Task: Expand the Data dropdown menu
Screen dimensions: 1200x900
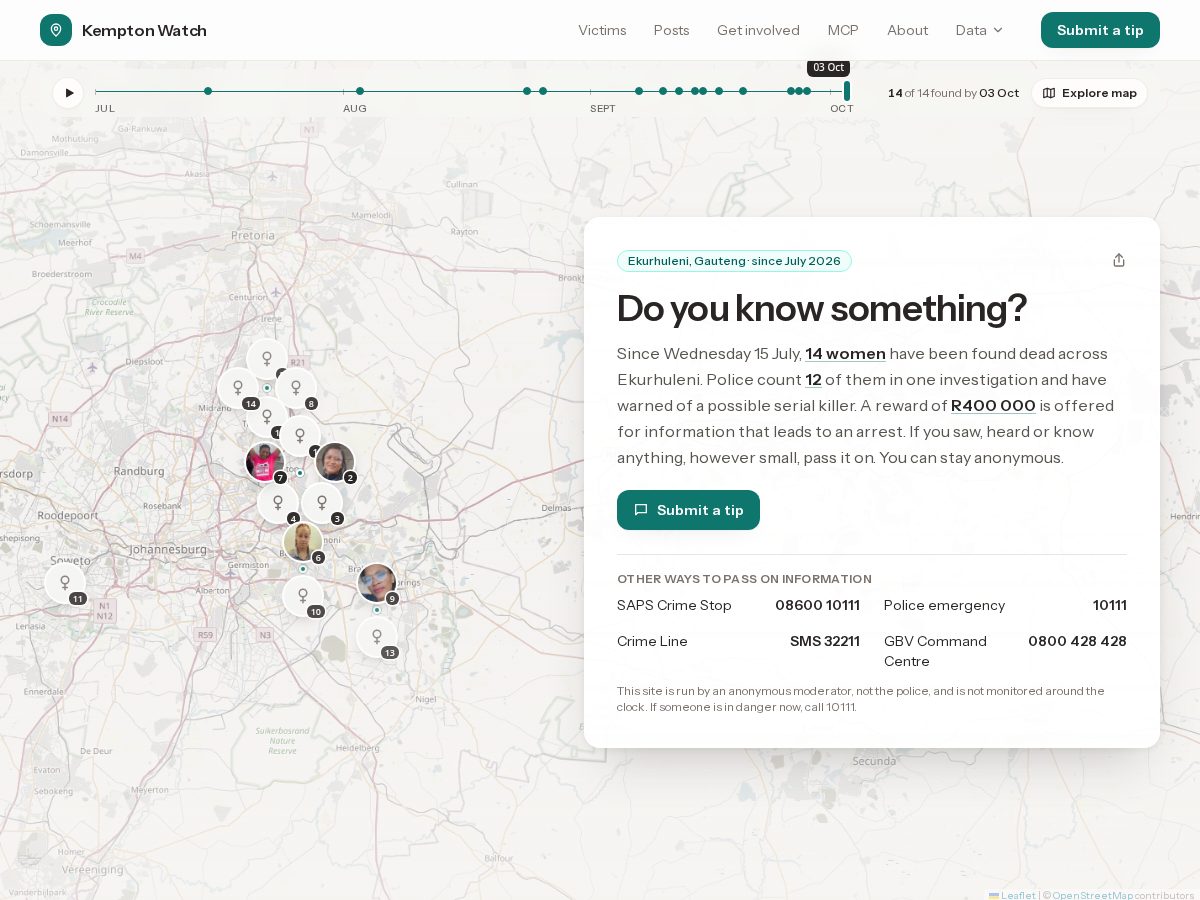Action: [979, 30]
